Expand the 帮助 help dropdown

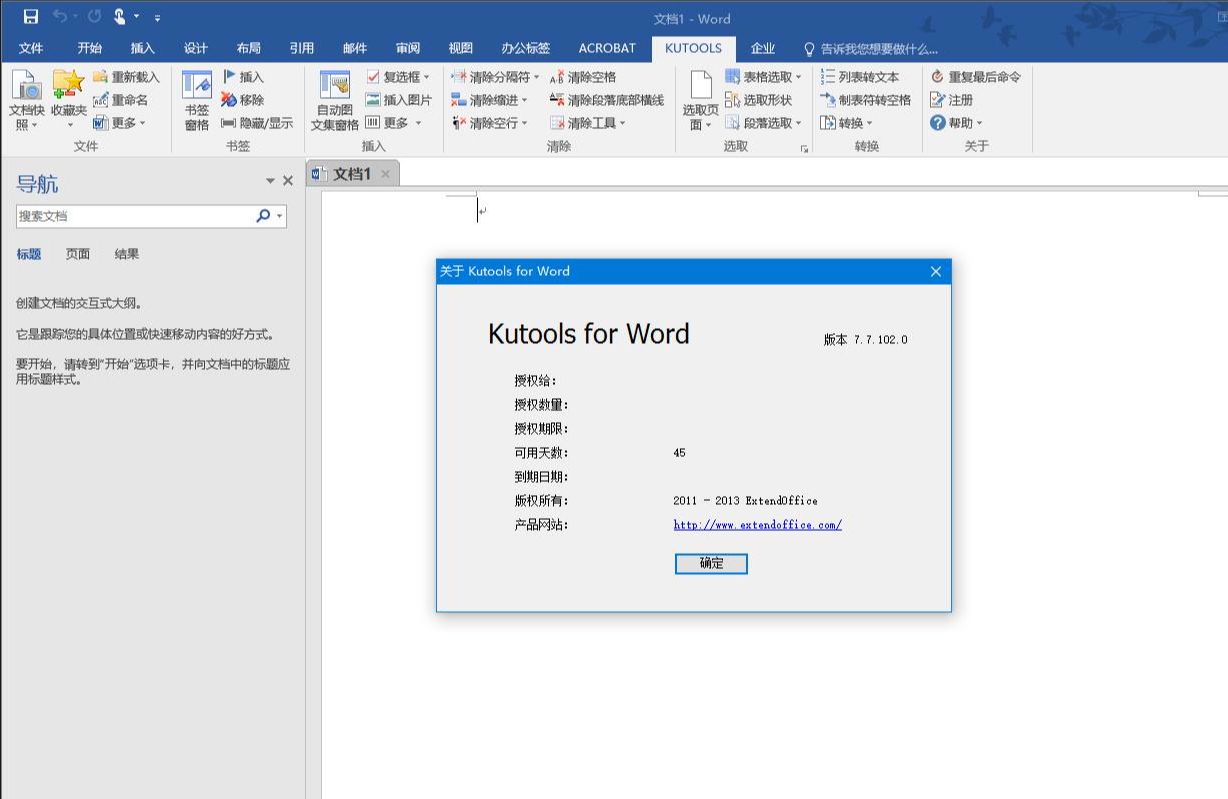coord(979,123)
